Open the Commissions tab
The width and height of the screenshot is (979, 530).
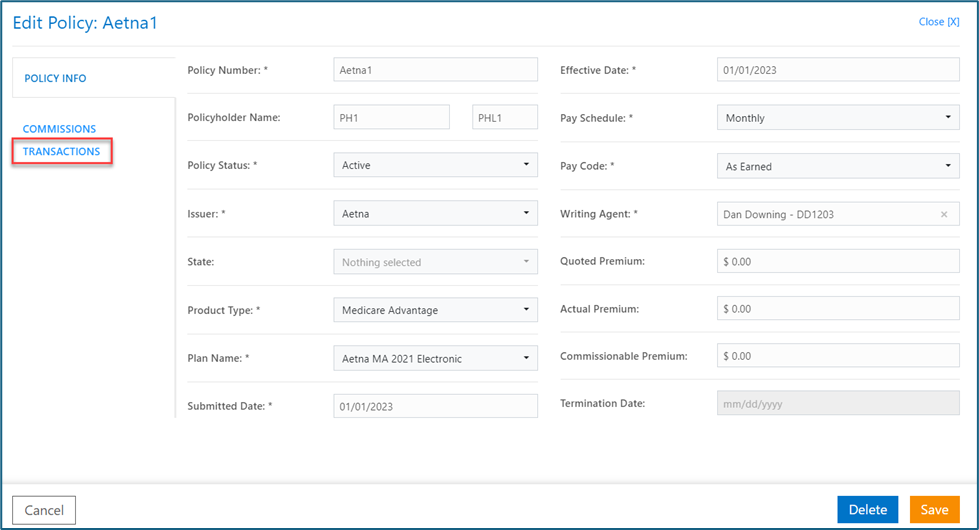click(60, 129)
